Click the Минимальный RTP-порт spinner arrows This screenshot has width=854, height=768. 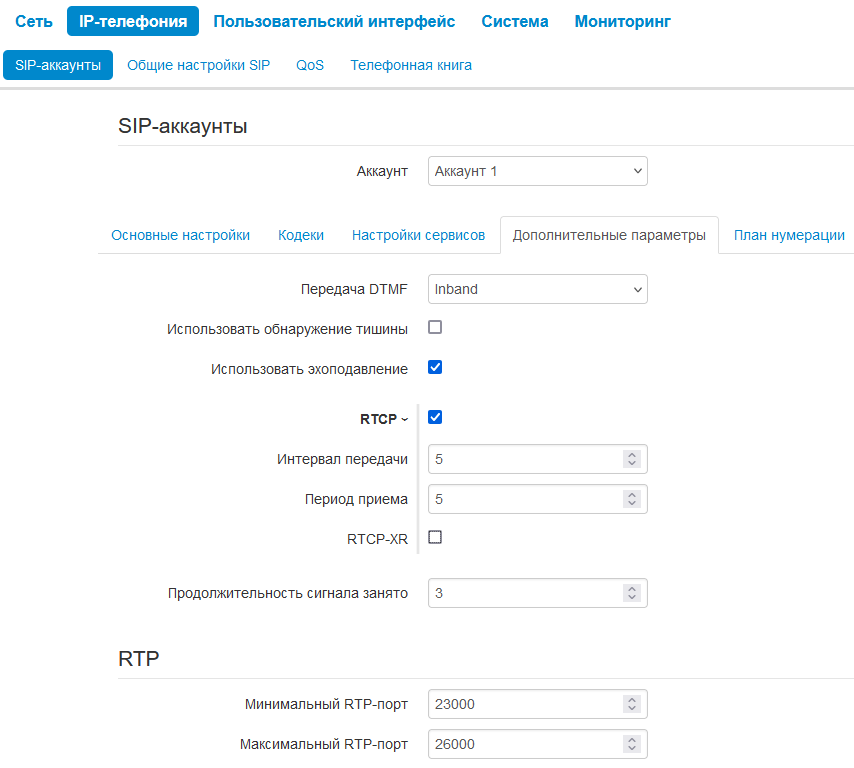coord(631,704)
